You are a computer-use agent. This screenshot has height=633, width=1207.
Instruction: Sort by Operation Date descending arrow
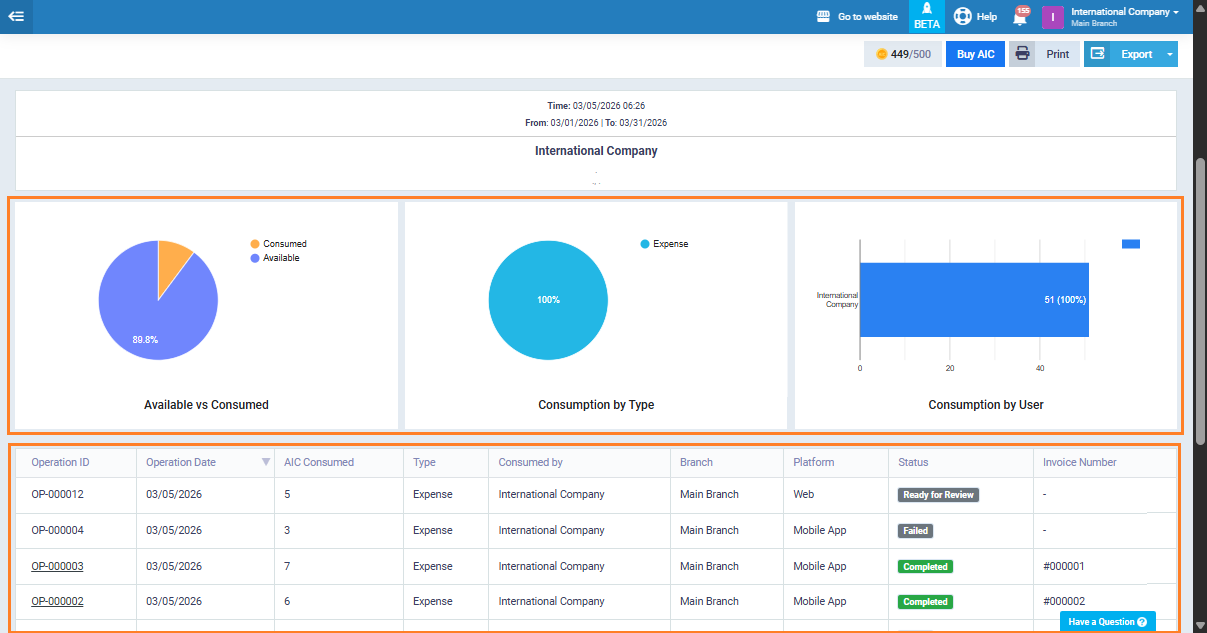(266, 462)
